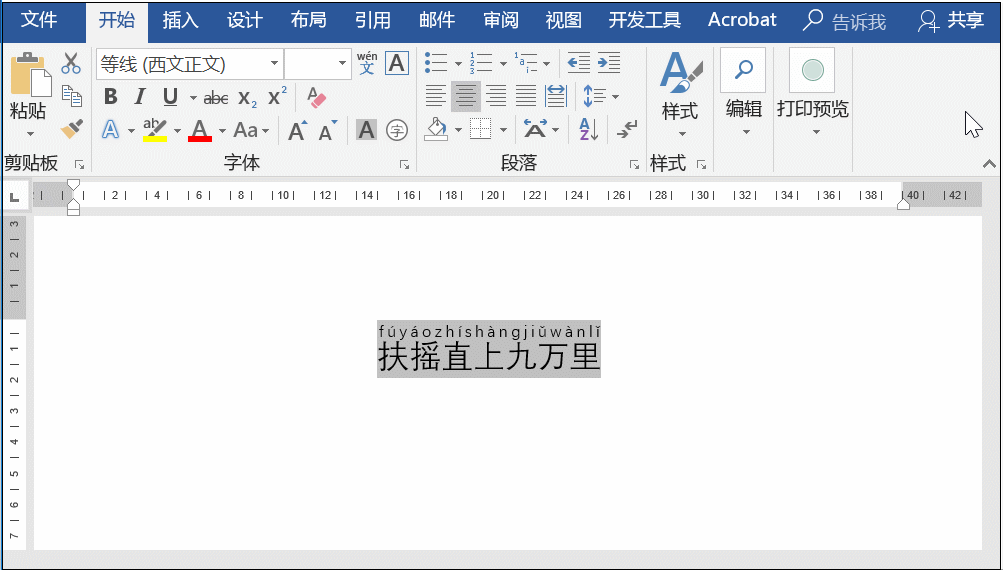Toggle borders on selection
Image resolution: width=1003 pixels, height=570 pixels.
tap(480, 130)
